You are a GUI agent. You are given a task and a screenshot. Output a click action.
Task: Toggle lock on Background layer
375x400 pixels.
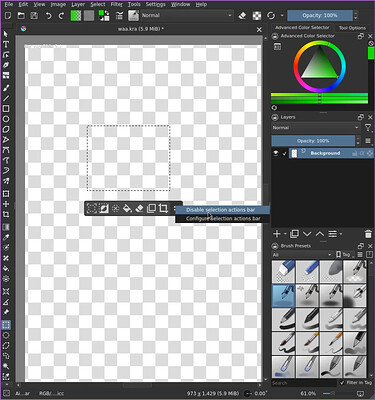click(x=355, y=153)
